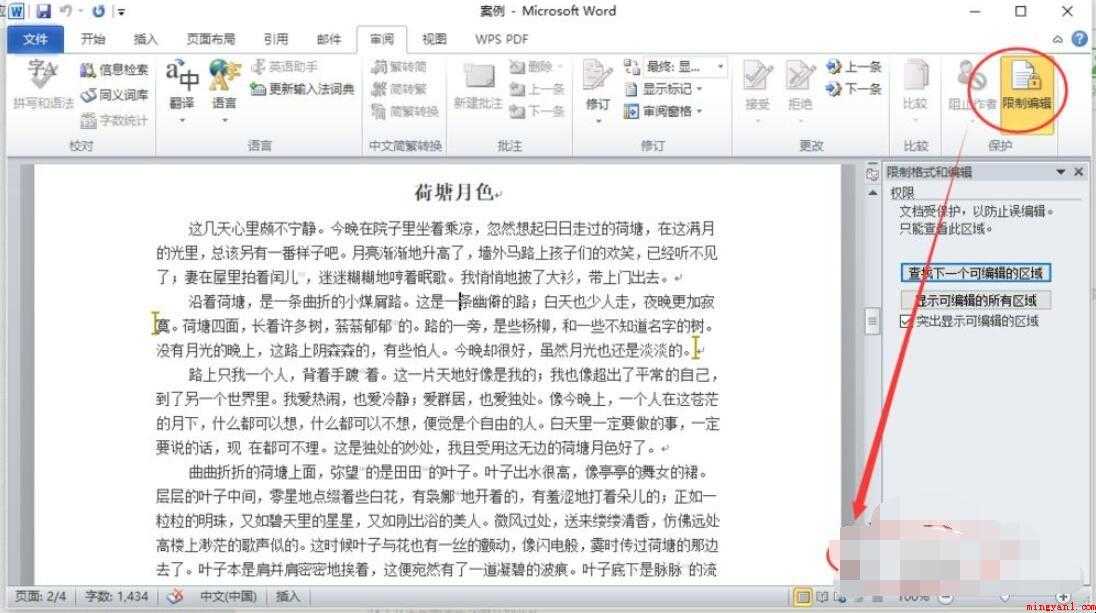Viewport: 1096px width, 613px height.
Task: Click 中文(中国) language in status bar
Action: coord(228,596)
